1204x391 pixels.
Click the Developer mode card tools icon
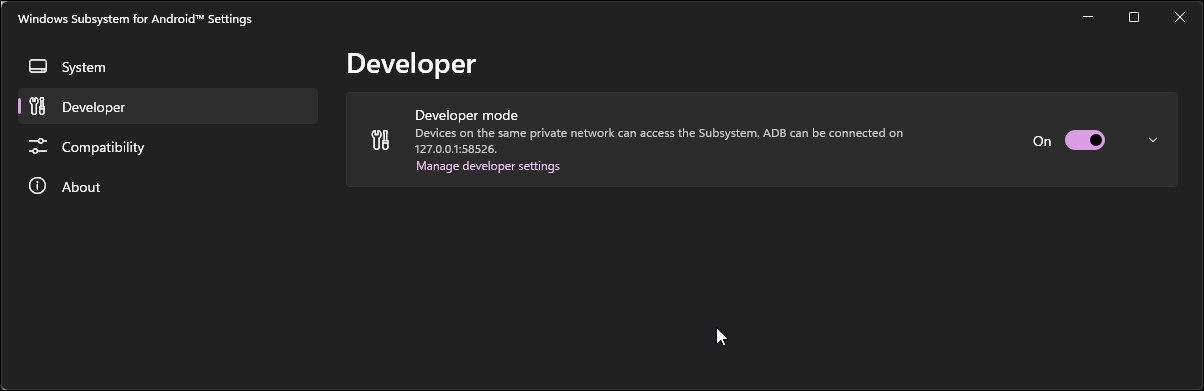(x=380, y=140)
